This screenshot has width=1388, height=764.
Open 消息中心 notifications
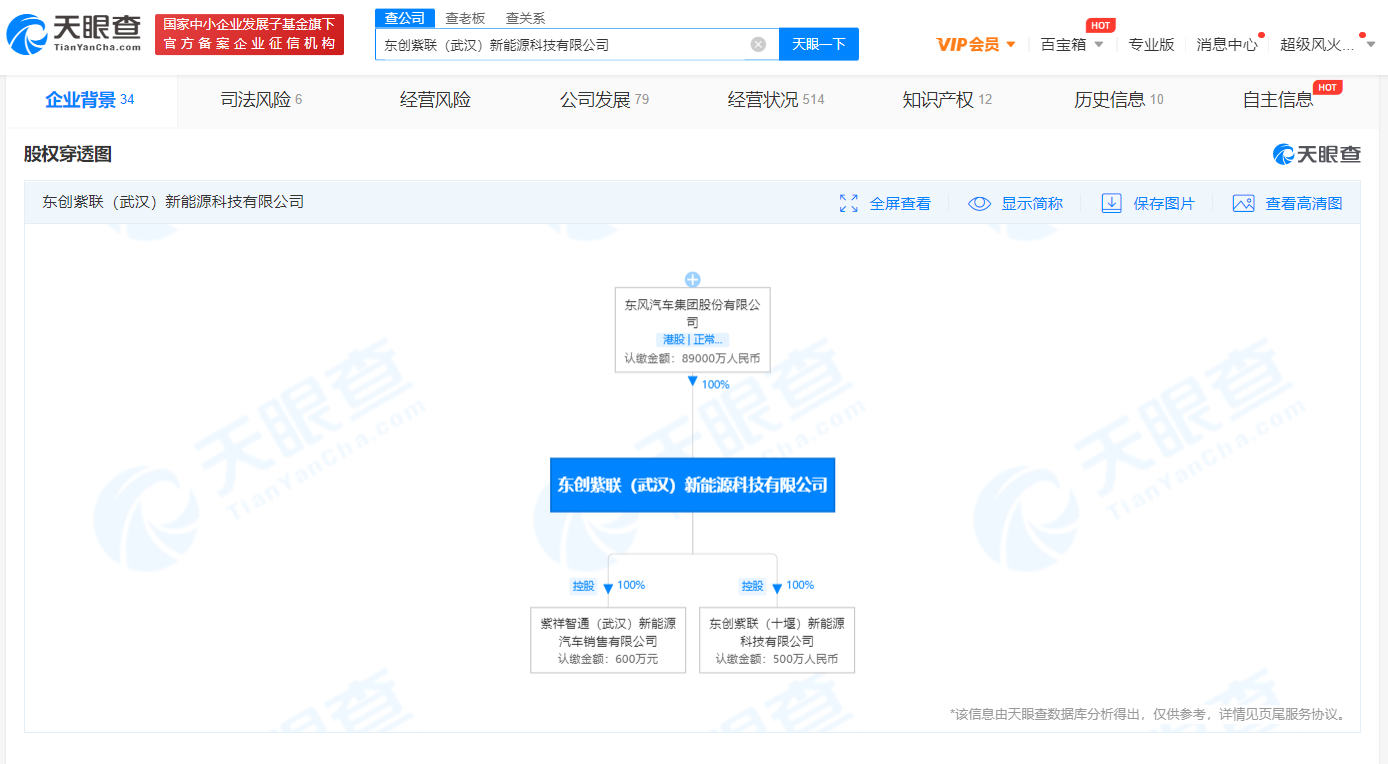1227,44
